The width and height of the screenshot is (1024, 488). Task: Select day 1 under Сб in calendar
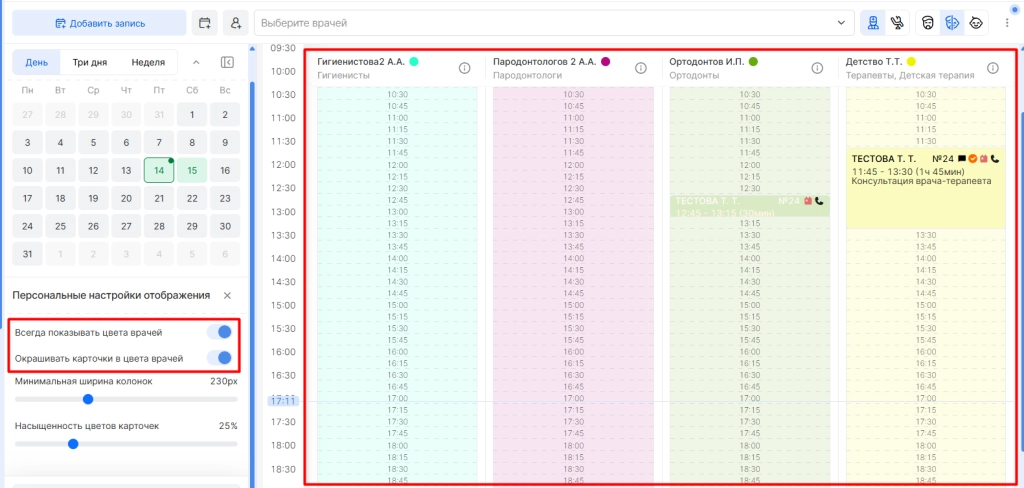(x=192, y=114)
